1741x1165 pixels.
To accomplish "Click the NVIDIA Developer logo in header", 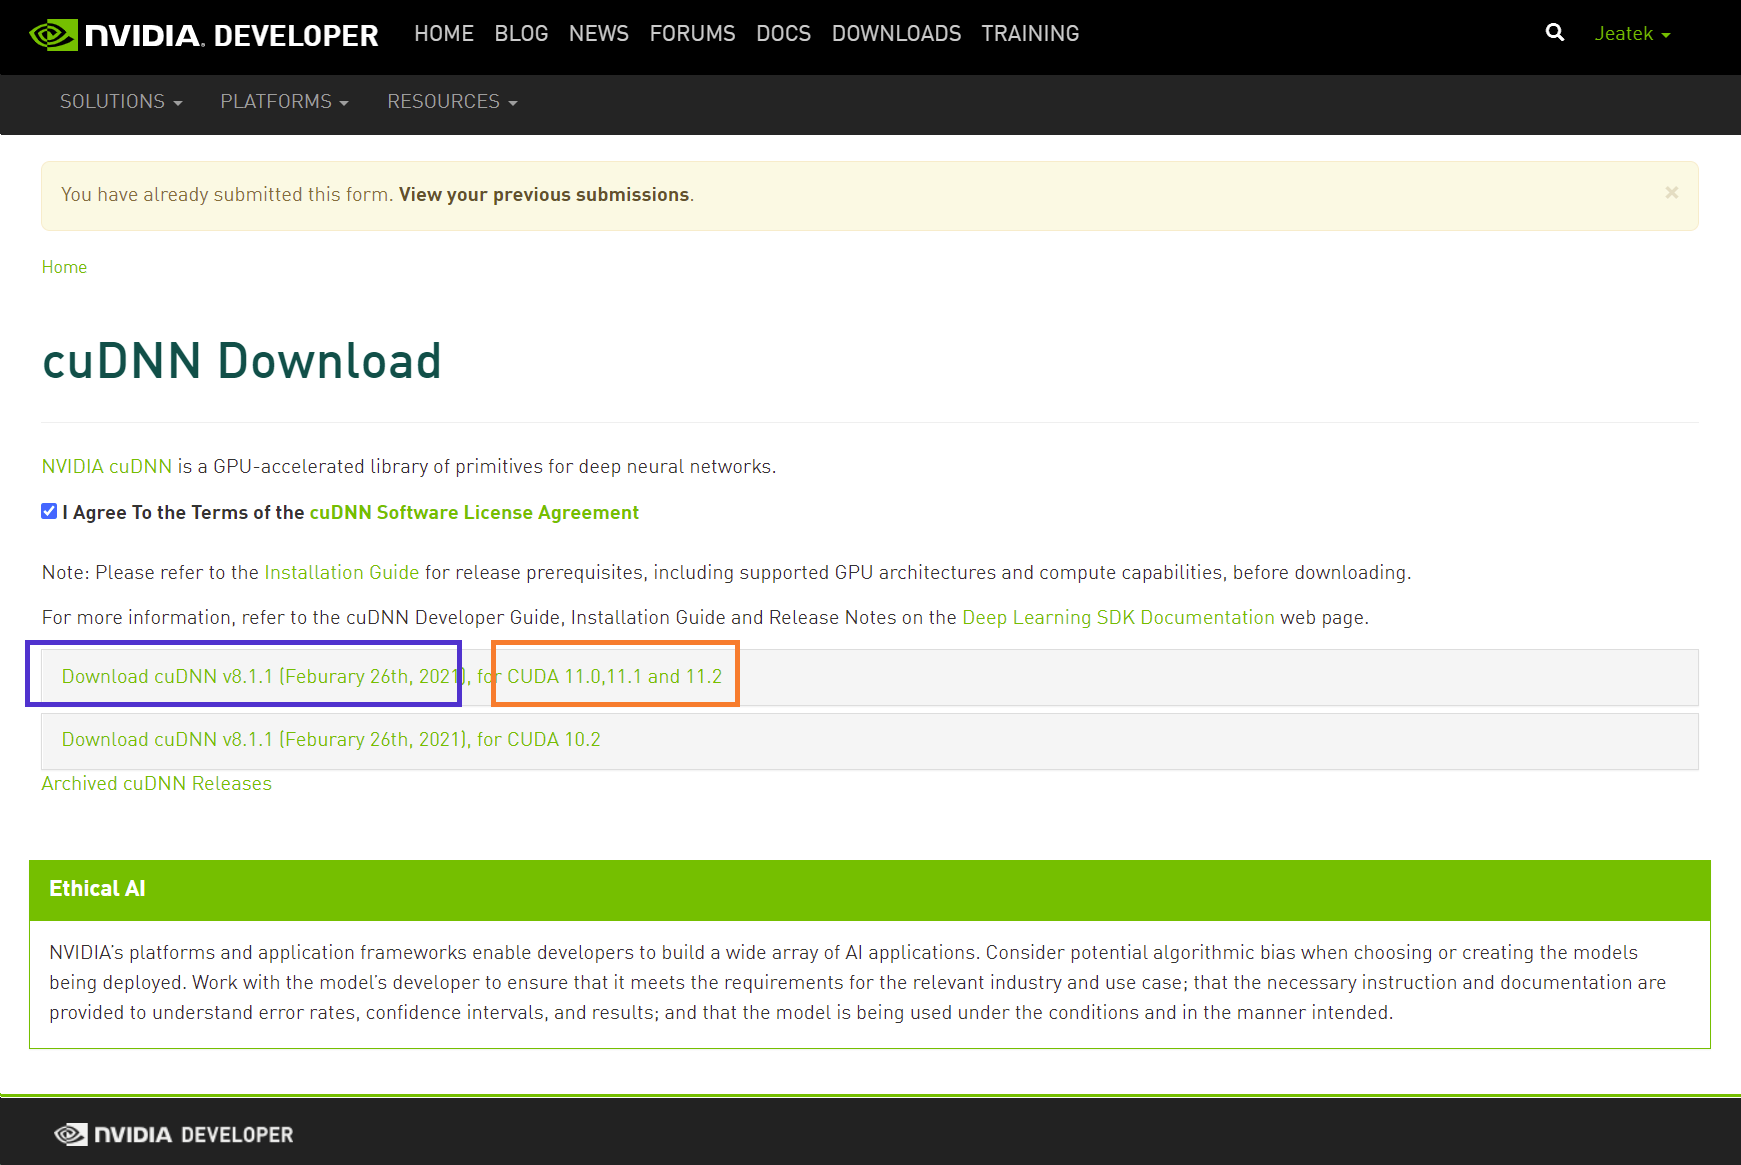I will point(204,35).
